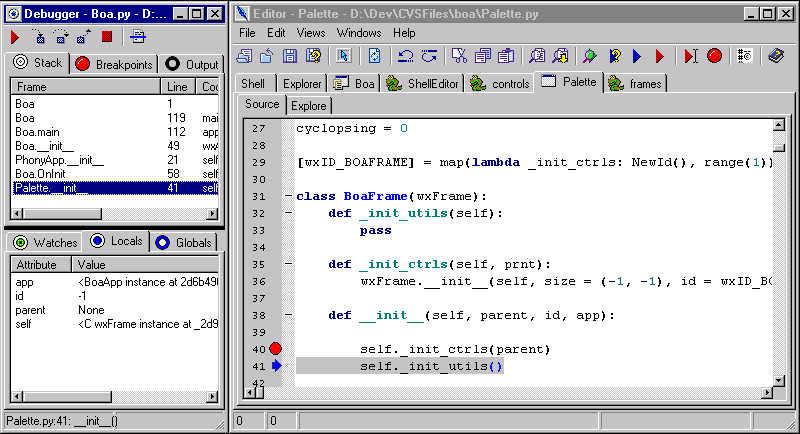
Task: Click the Save floppy disk icon in editor toolbar
Action: 288,56
